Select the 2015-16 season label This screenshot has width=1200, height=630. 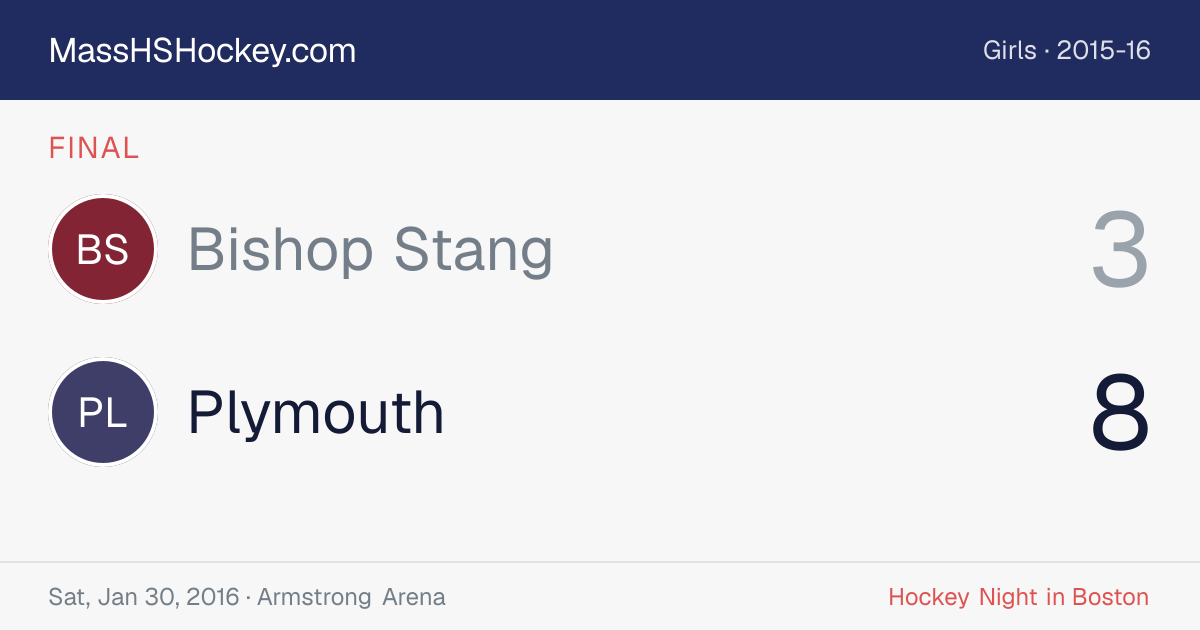tap(1104, 50)
